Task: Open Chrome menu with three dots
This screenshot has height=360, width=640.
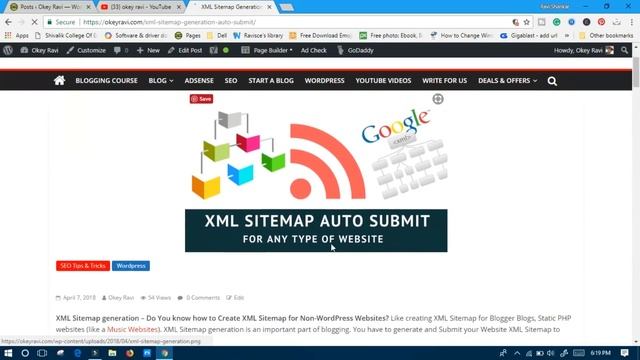Action: pos(631,22)
